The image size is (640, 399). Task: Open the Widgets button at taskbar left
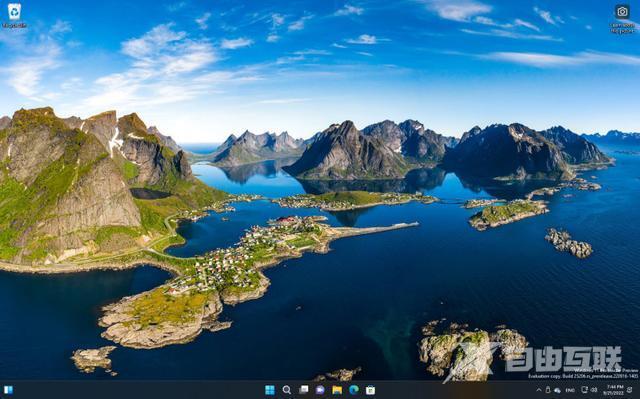pos(8,390)
